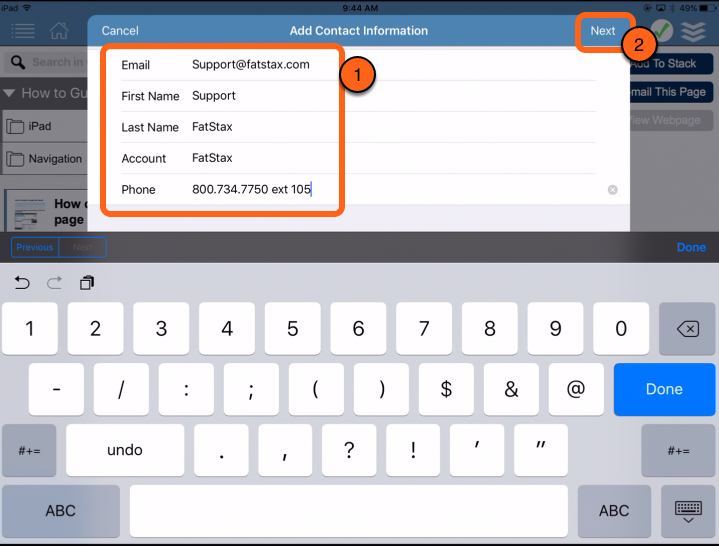Edit the Email field

click(x=358, y=65)
